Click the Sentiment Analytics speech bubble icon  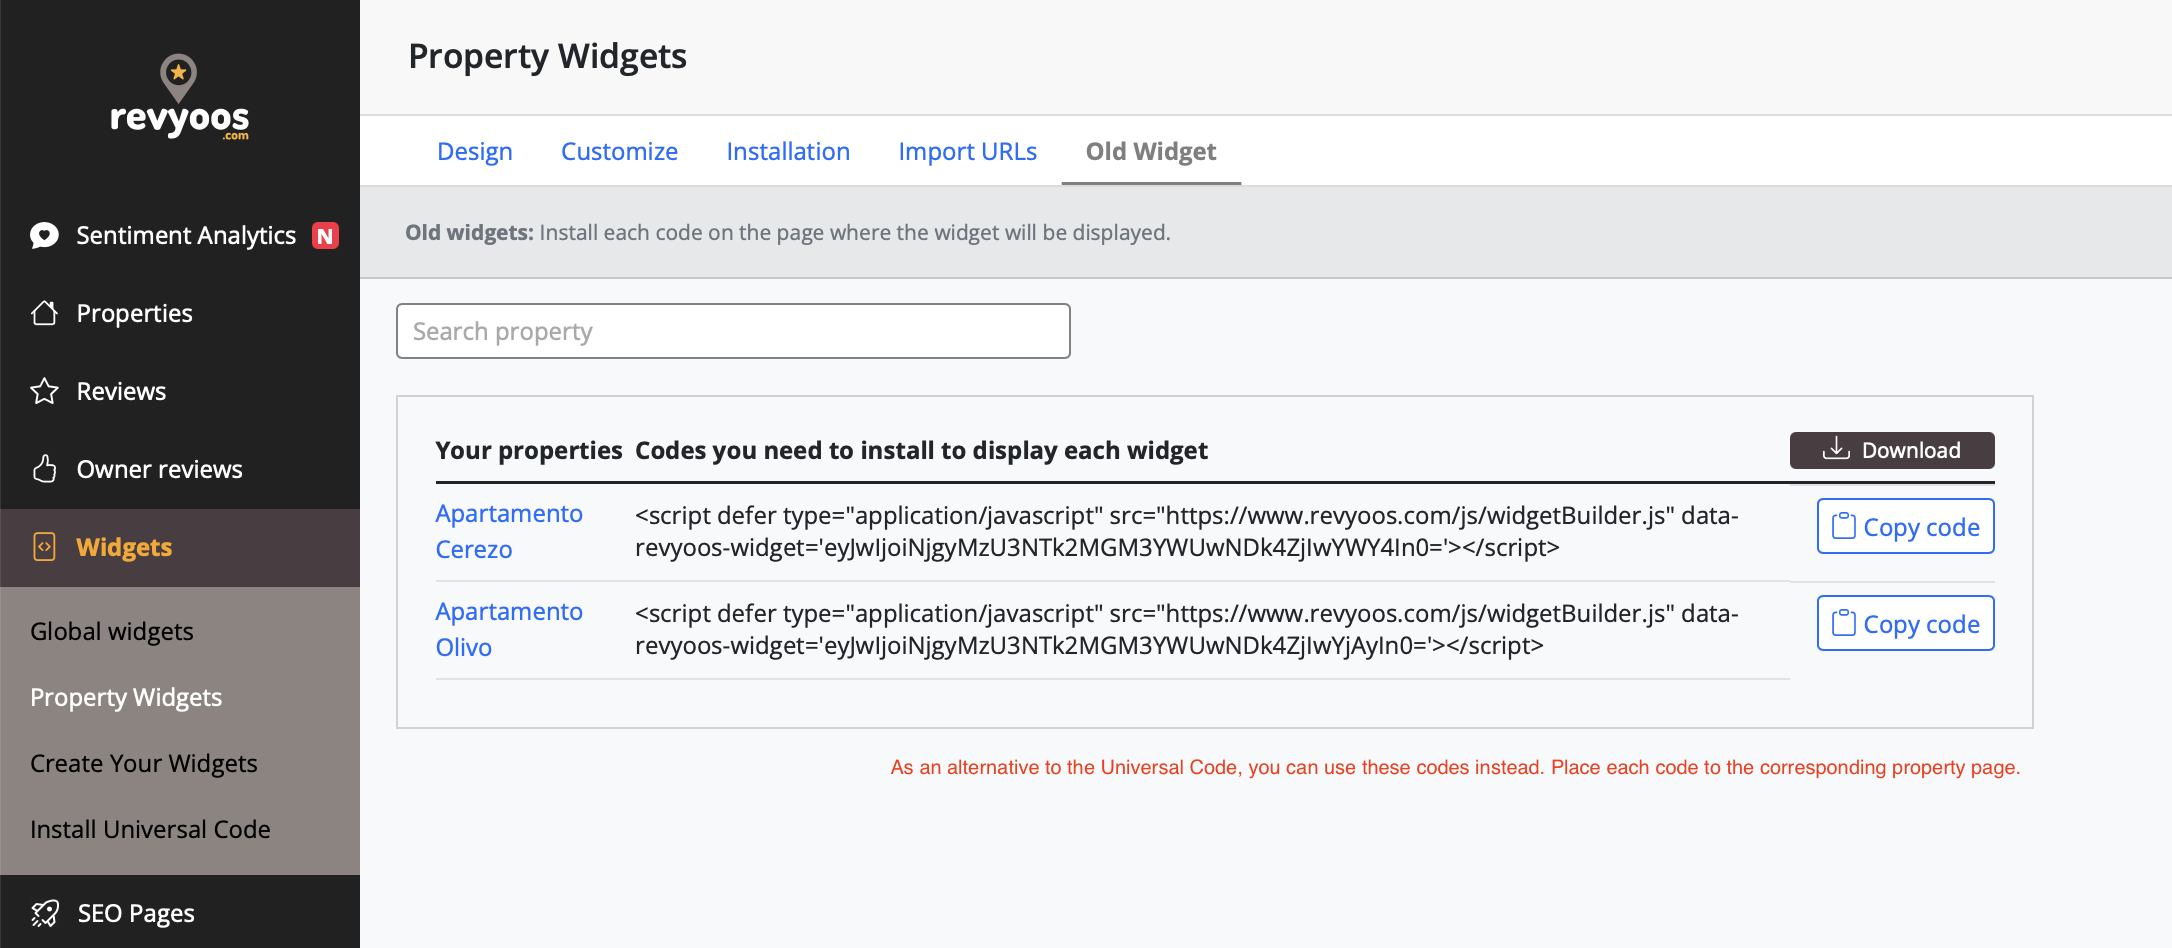pyautogui.click(x=44, y=235)
